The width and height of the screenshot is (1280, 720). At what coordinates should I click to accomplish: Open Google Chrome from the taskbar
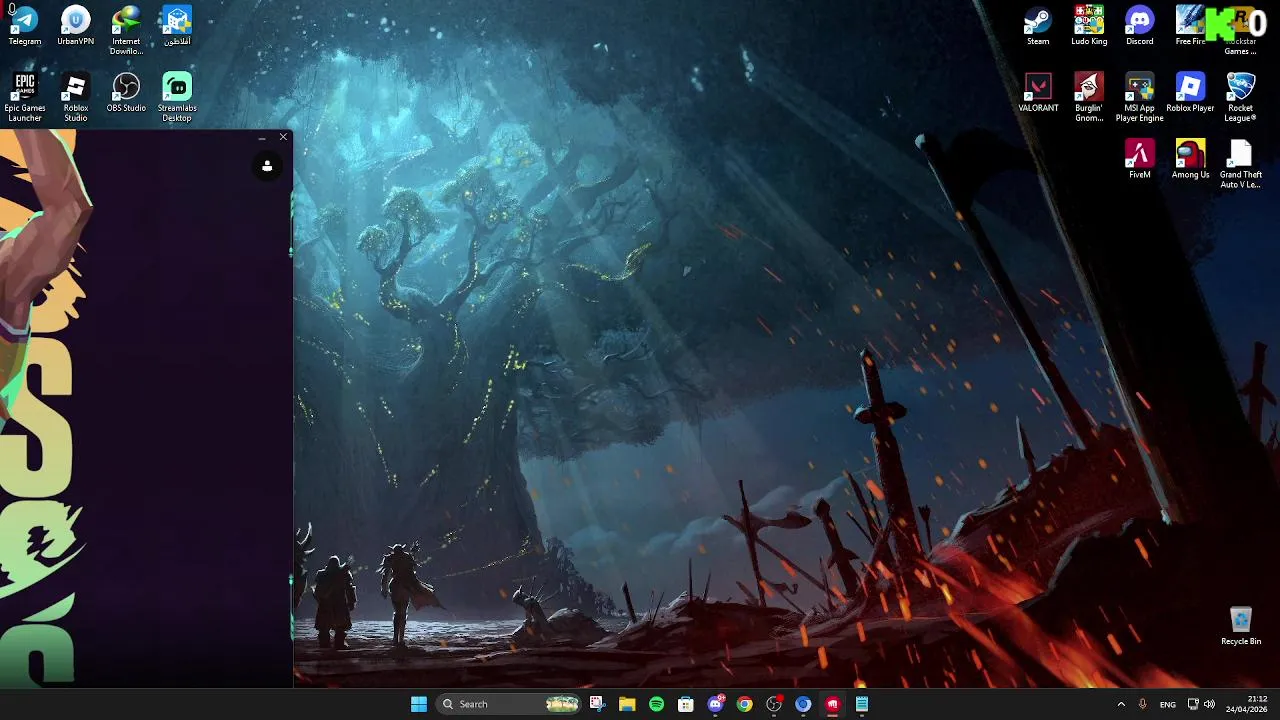pos(744,704)
